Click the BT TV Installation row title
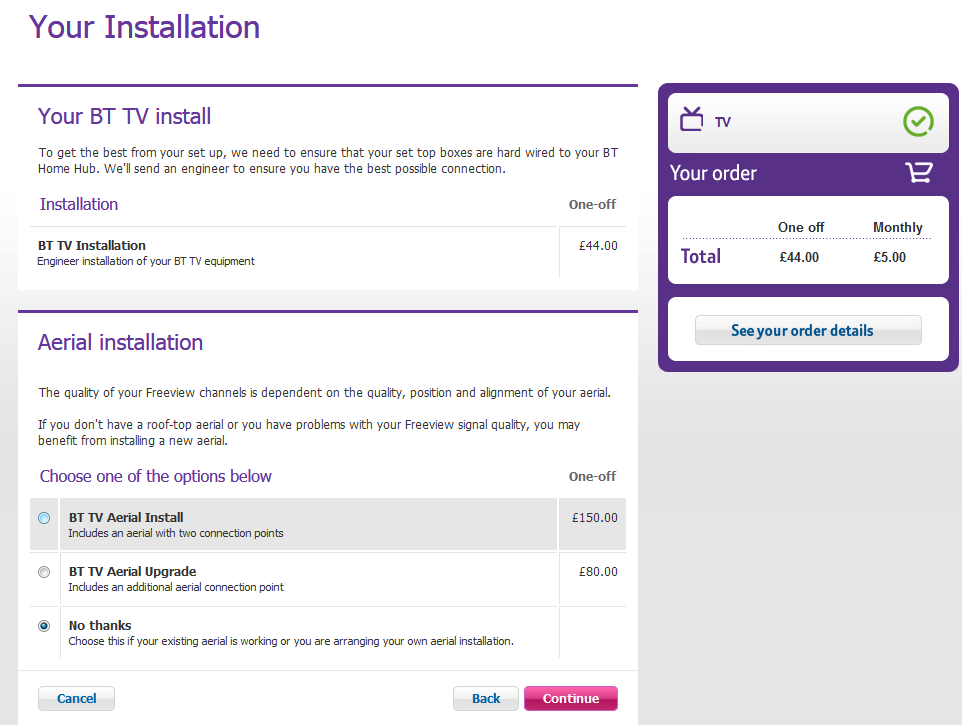This screenshot has height=725, width=962. click(x=92, y=245)
